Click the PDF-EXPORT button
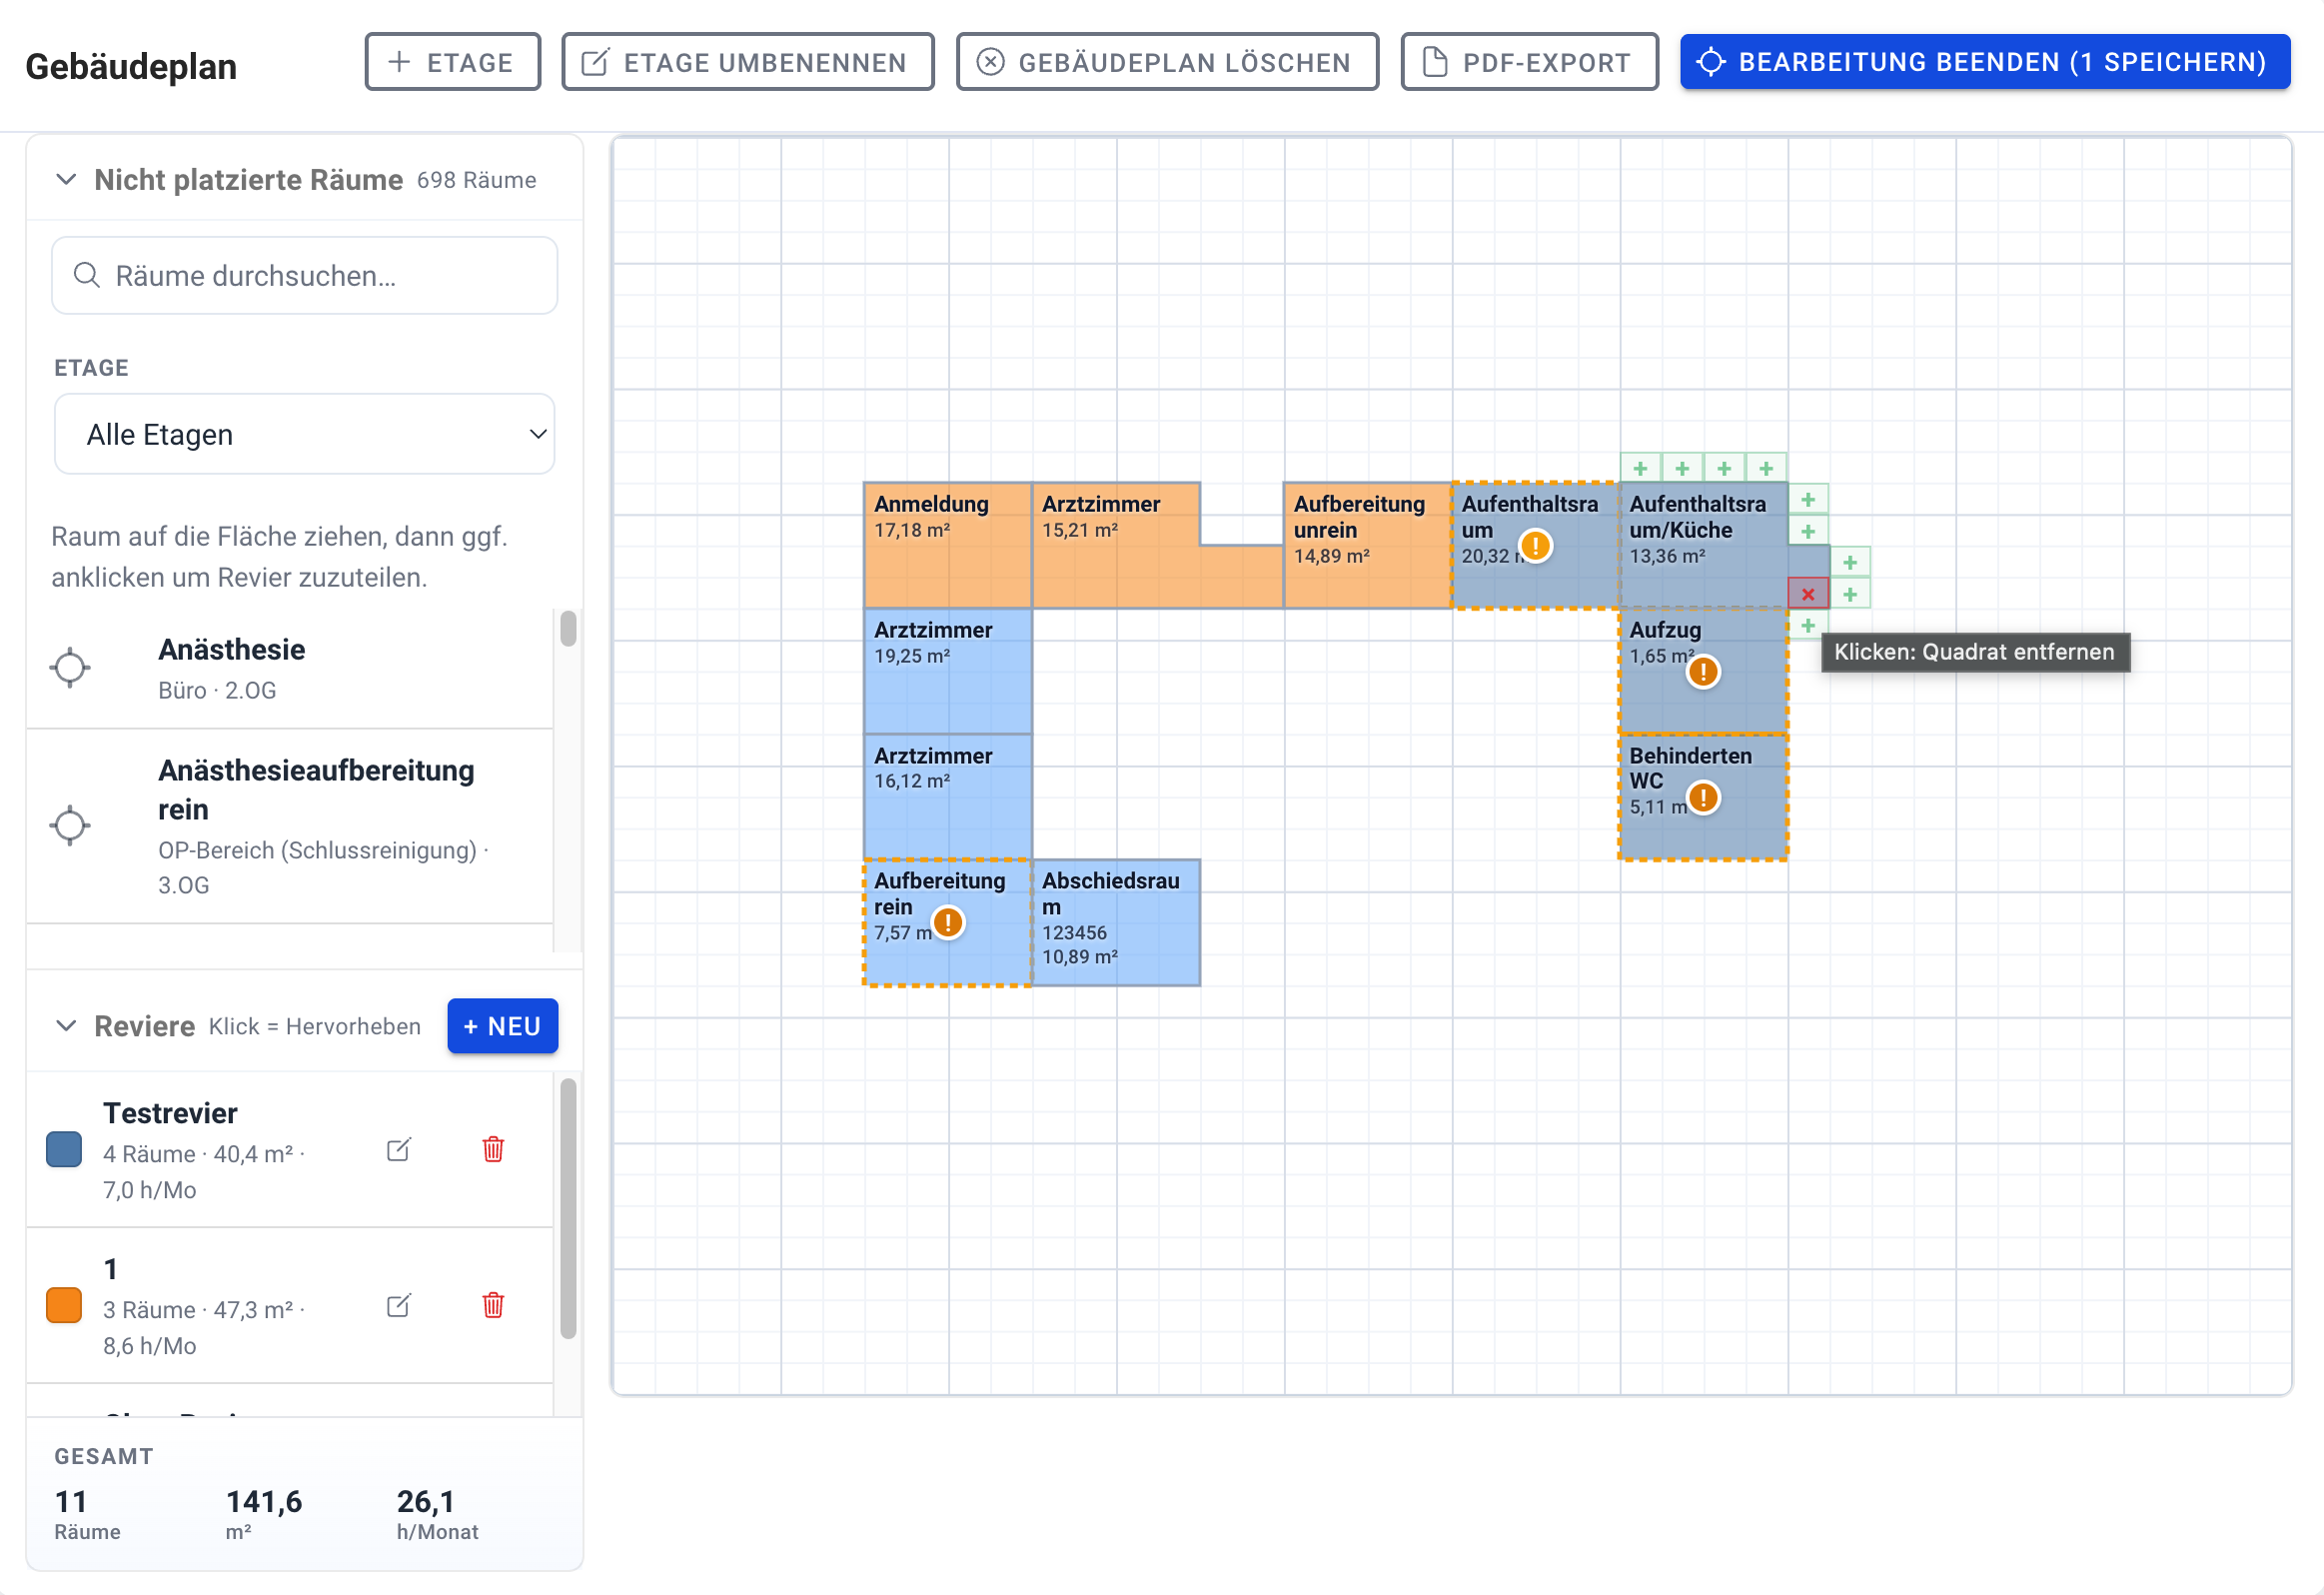The width and height of the screenshot is (2324, 1595). coord(1529,62)
